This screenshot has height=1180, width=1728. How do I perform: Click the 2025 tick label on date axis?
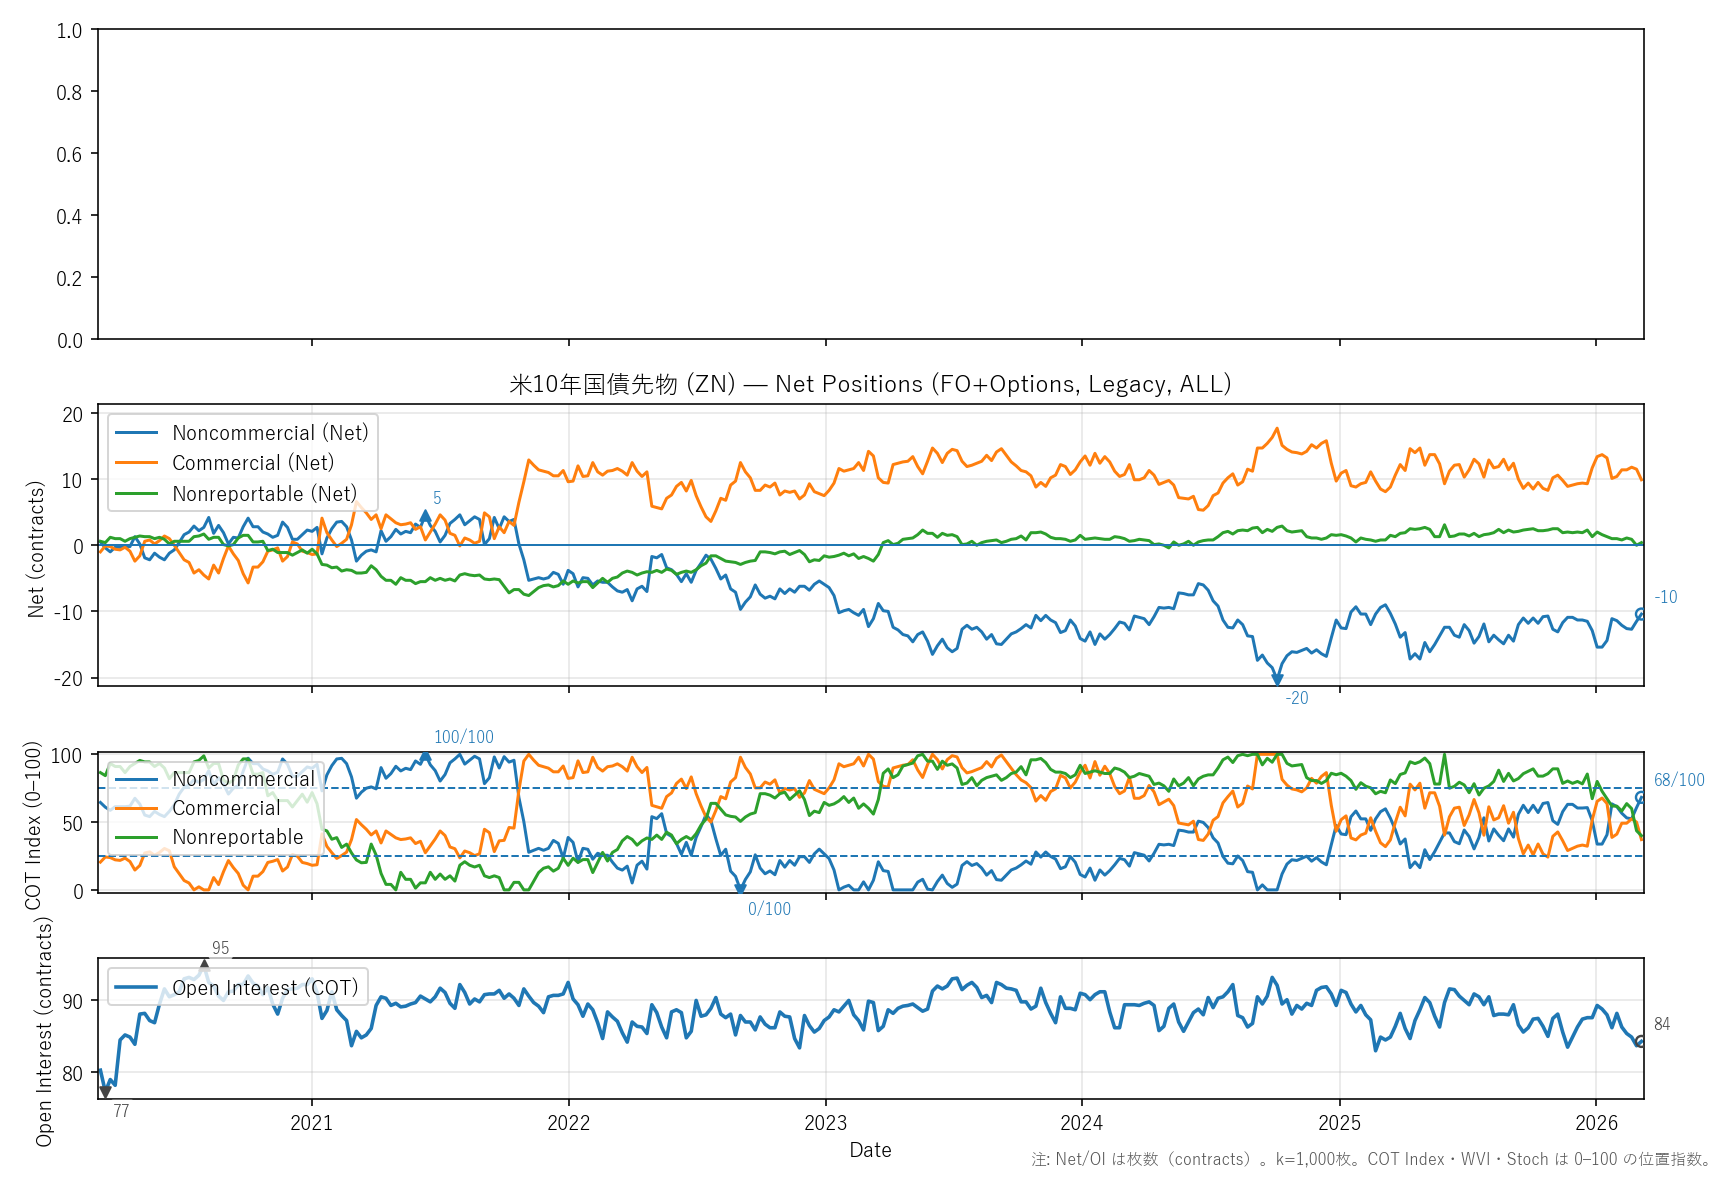1339,1123
